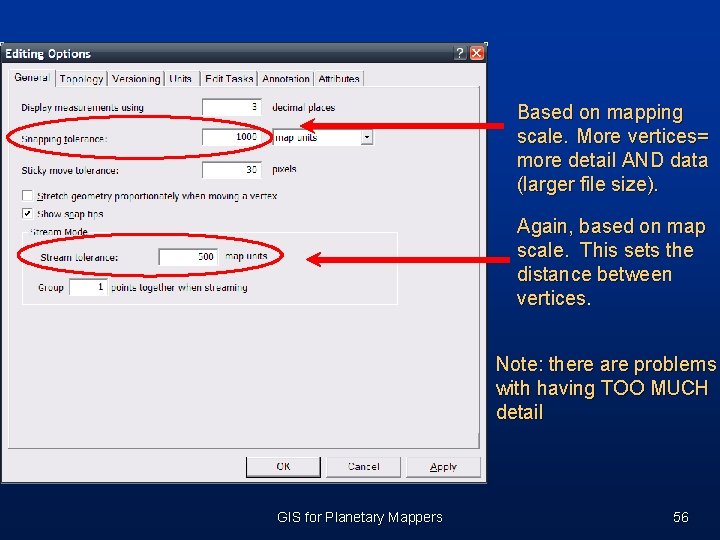
Task: Click the slide number 56
Action: tap(681, 517)
